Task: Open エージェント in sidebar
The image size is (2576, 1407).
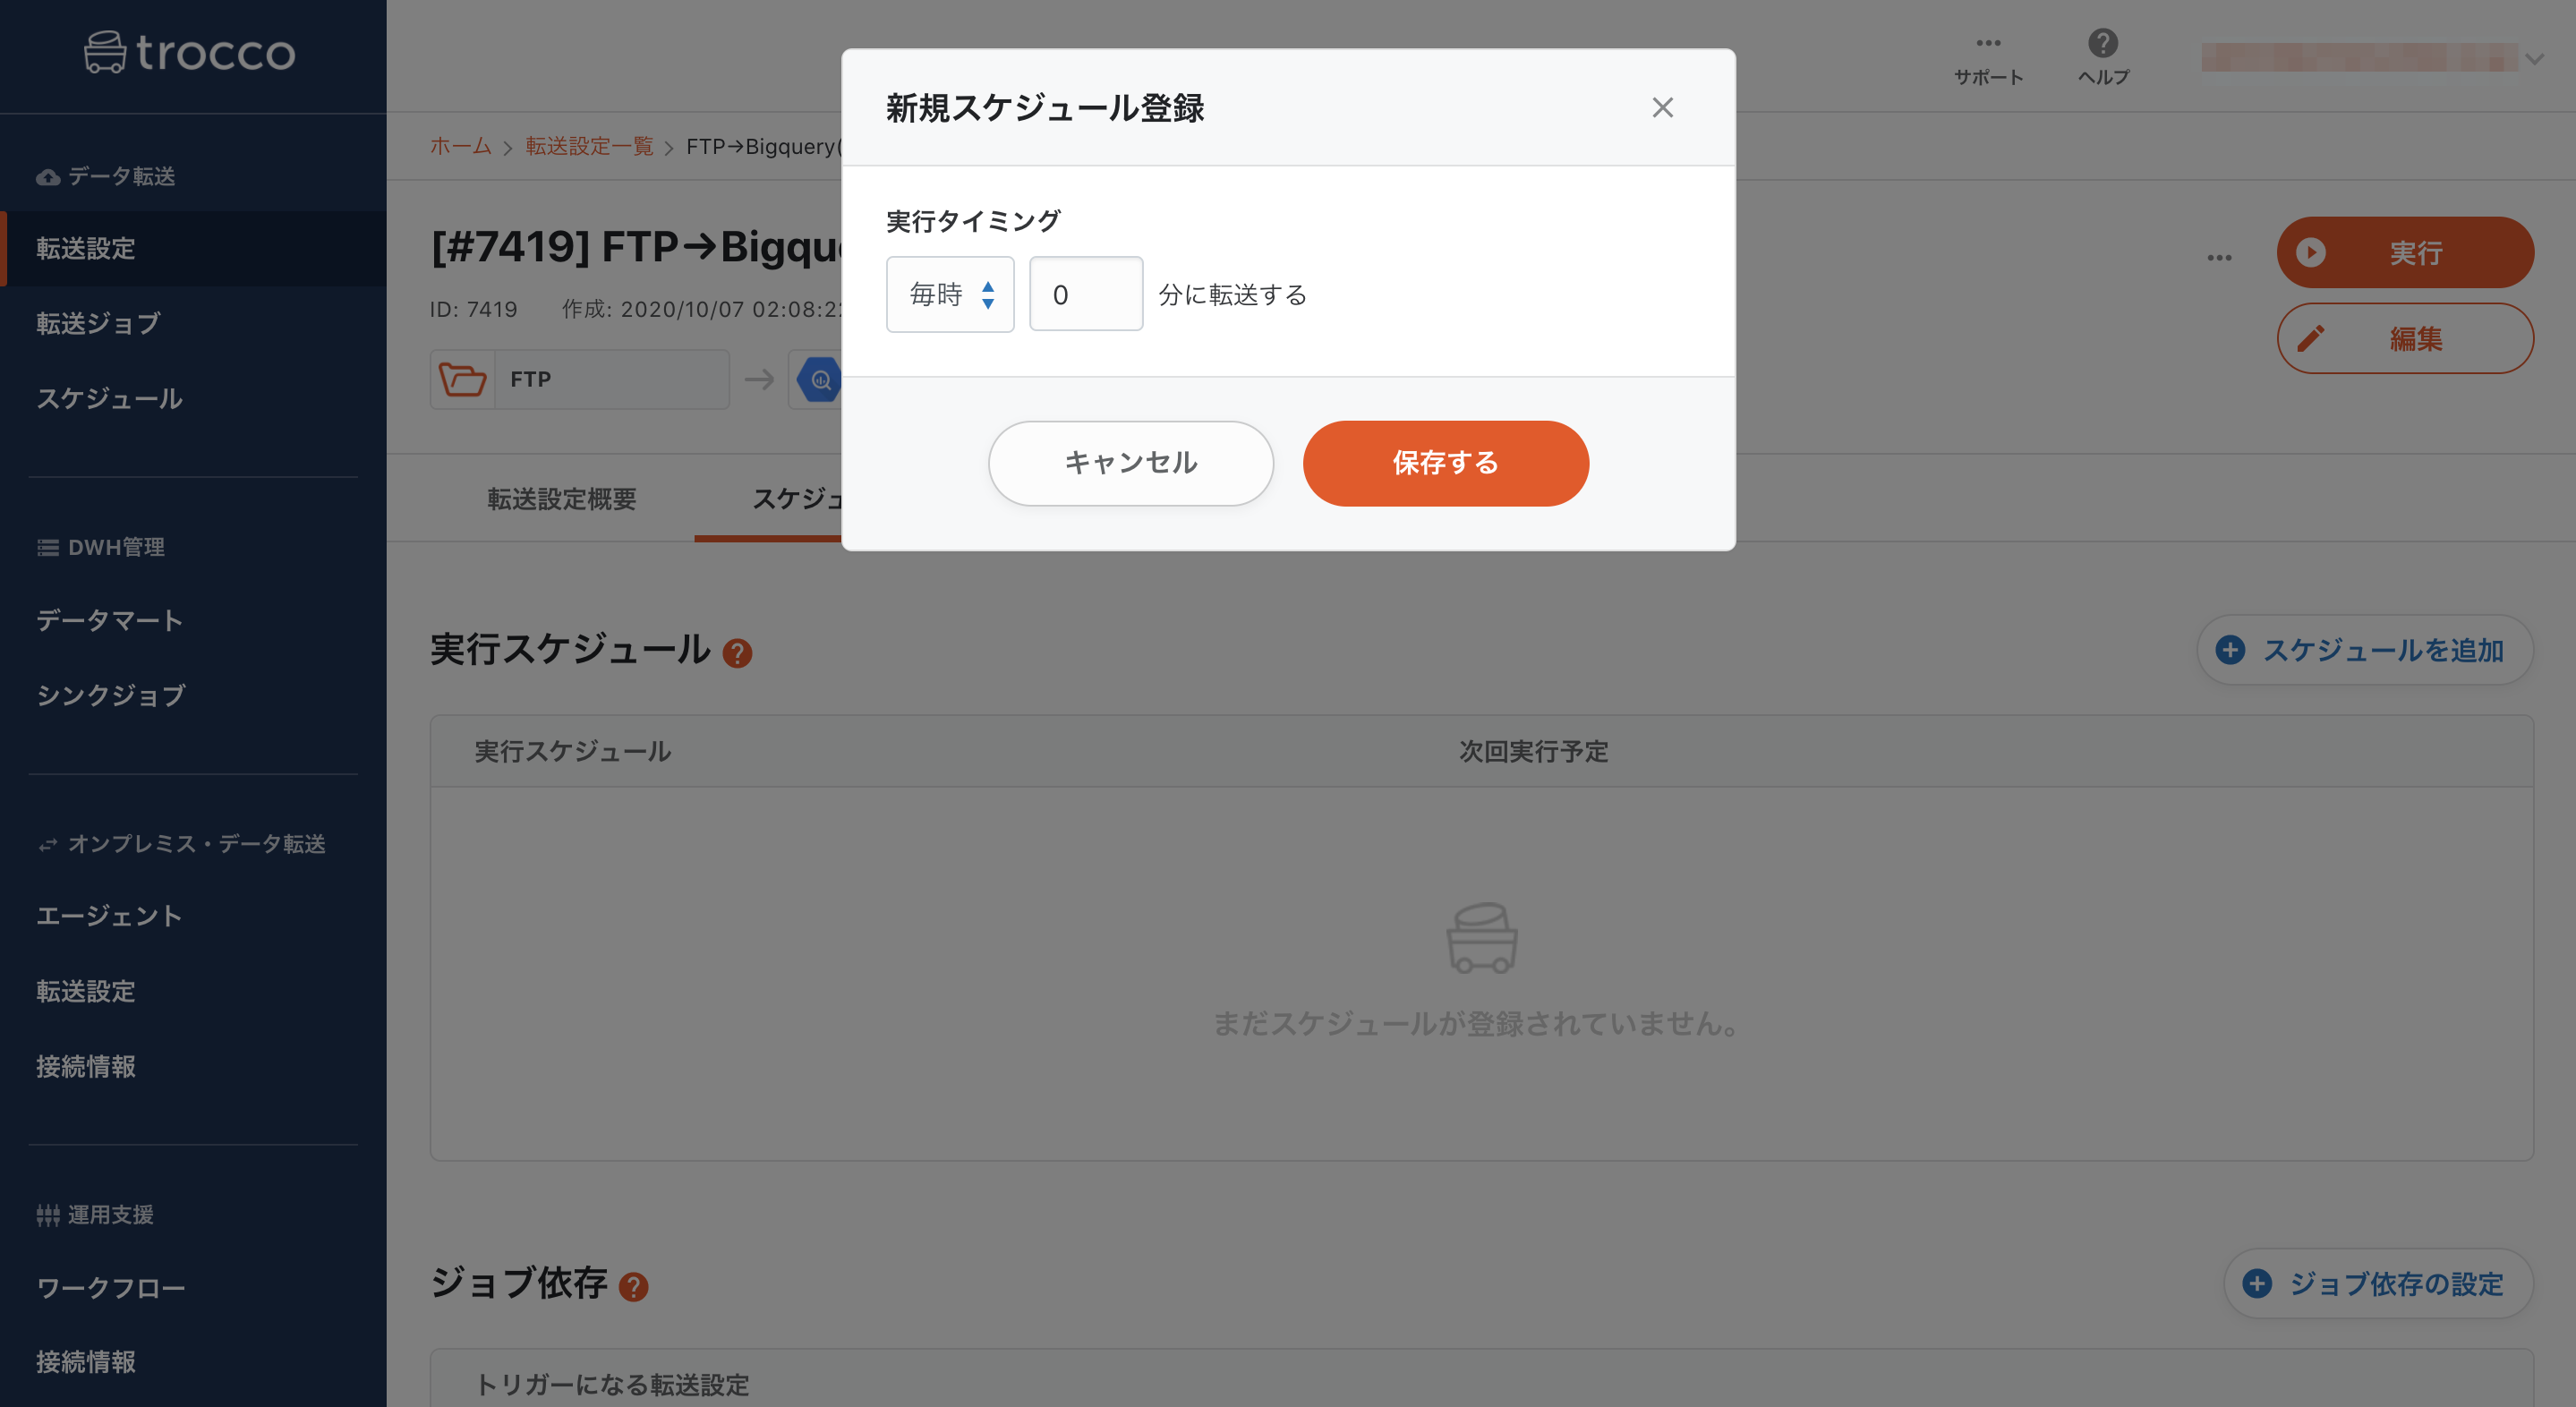Action: [x=193, y=916]
